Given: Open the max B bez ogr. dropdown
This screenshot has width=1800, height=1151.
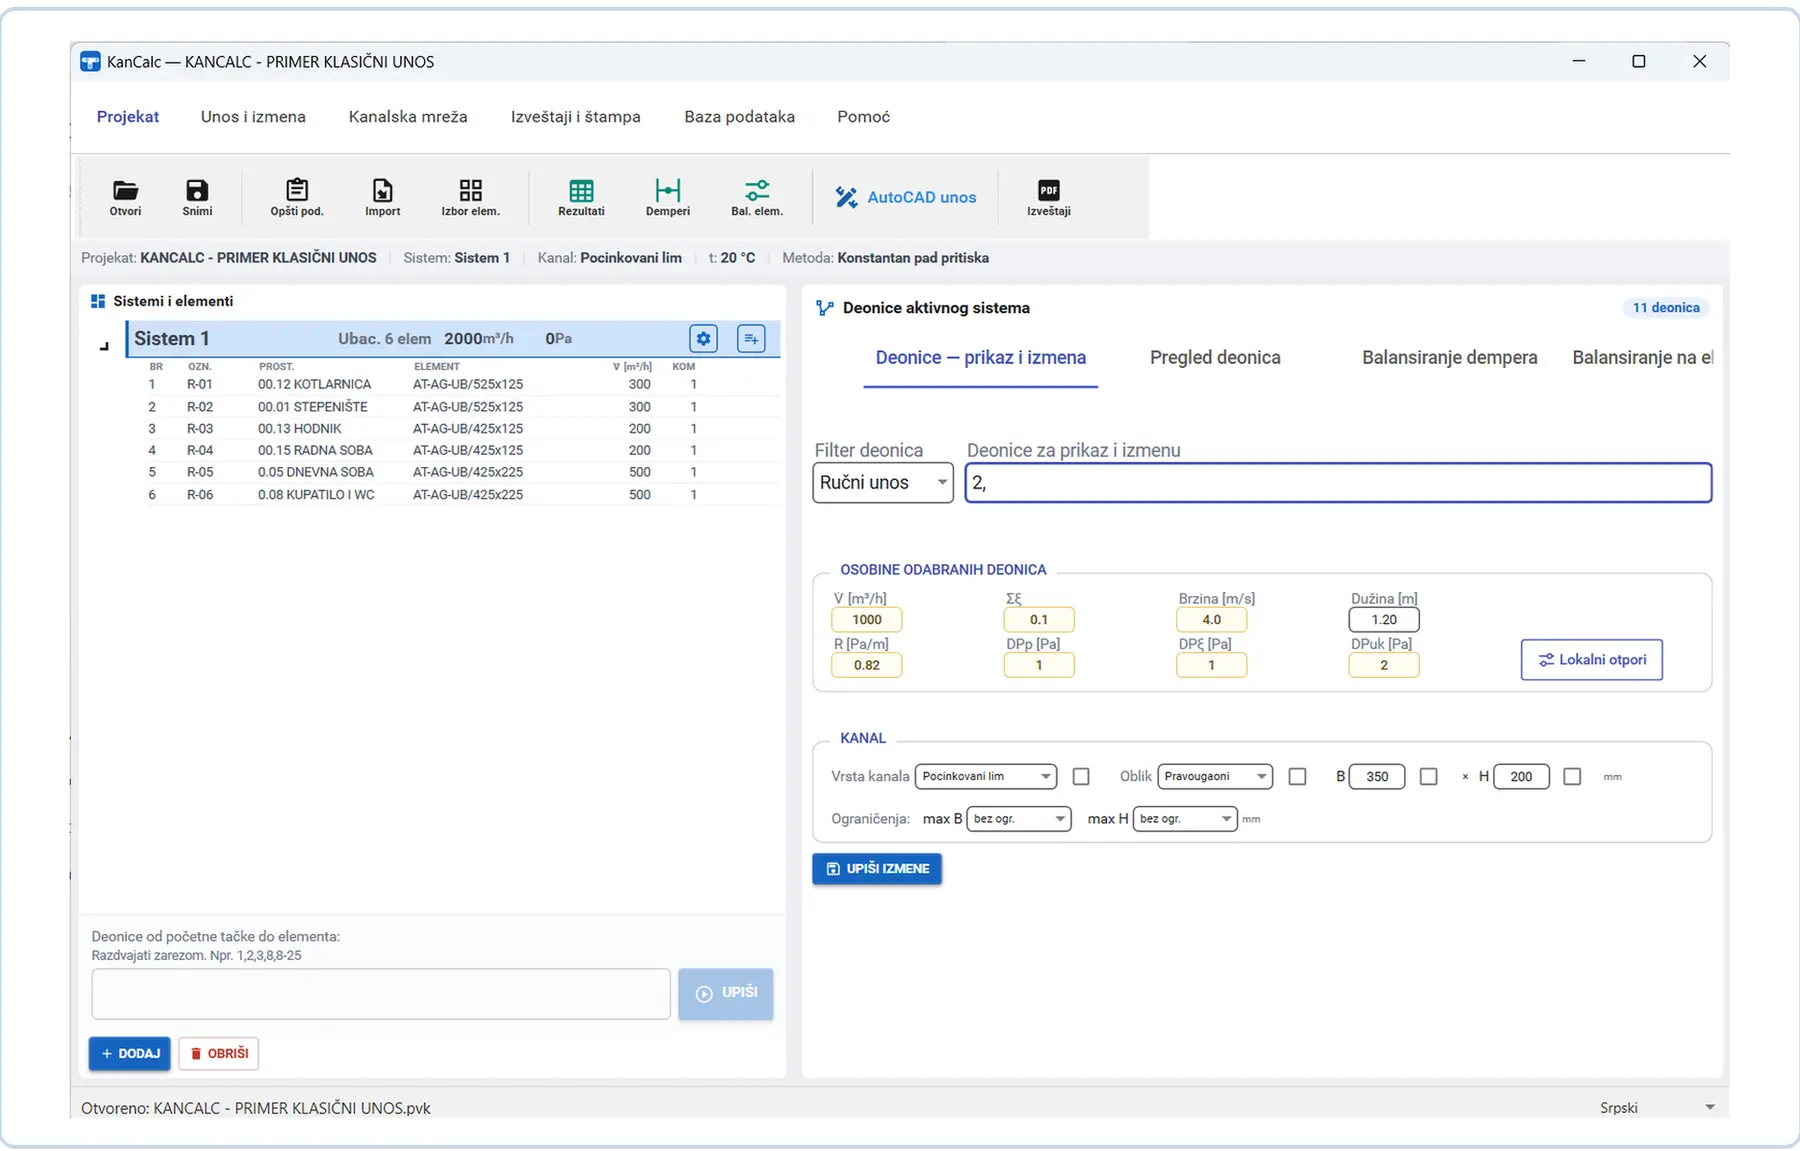Looking at the screenshot, I should tap(1019, 819).
